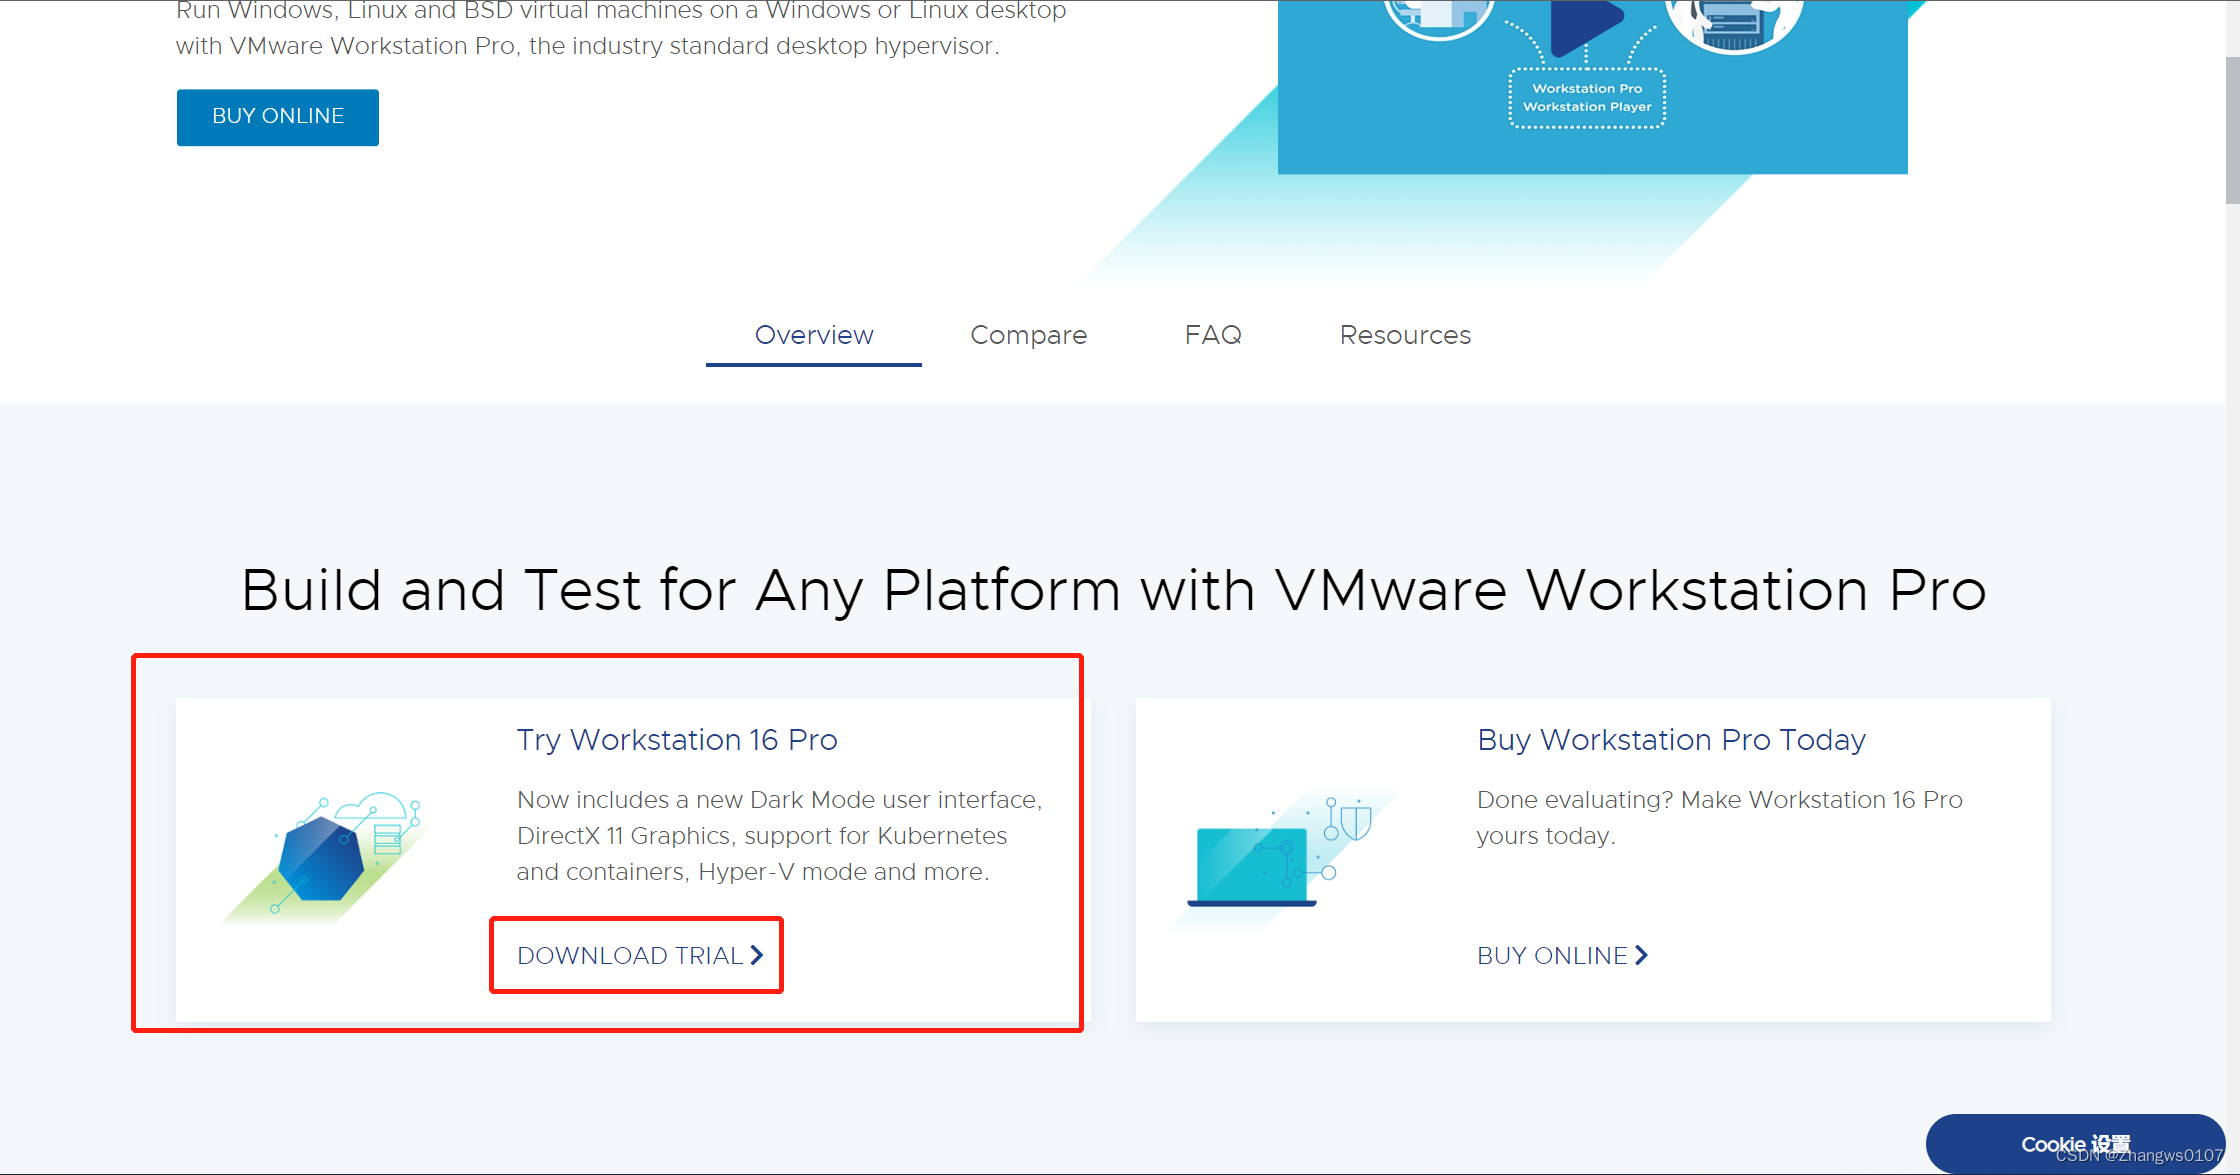The image size is (2240, 1175).
Task: Open the Cookie 设置 settings button
Action: click(x=2074, y=1144)
